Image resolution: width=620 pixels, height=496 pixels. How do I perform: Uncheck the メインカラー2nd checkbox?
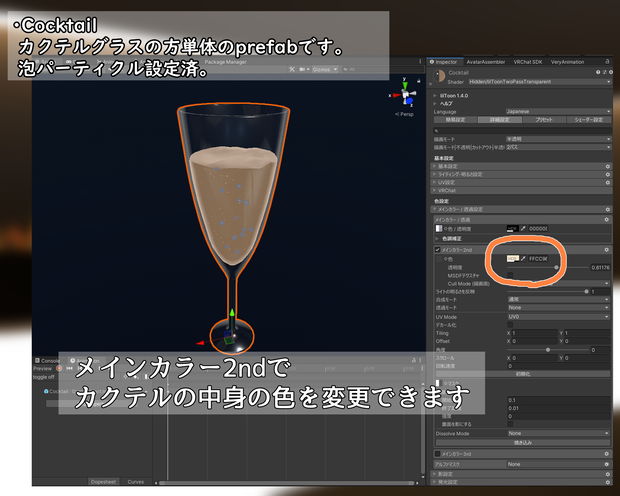coord(437,250)
